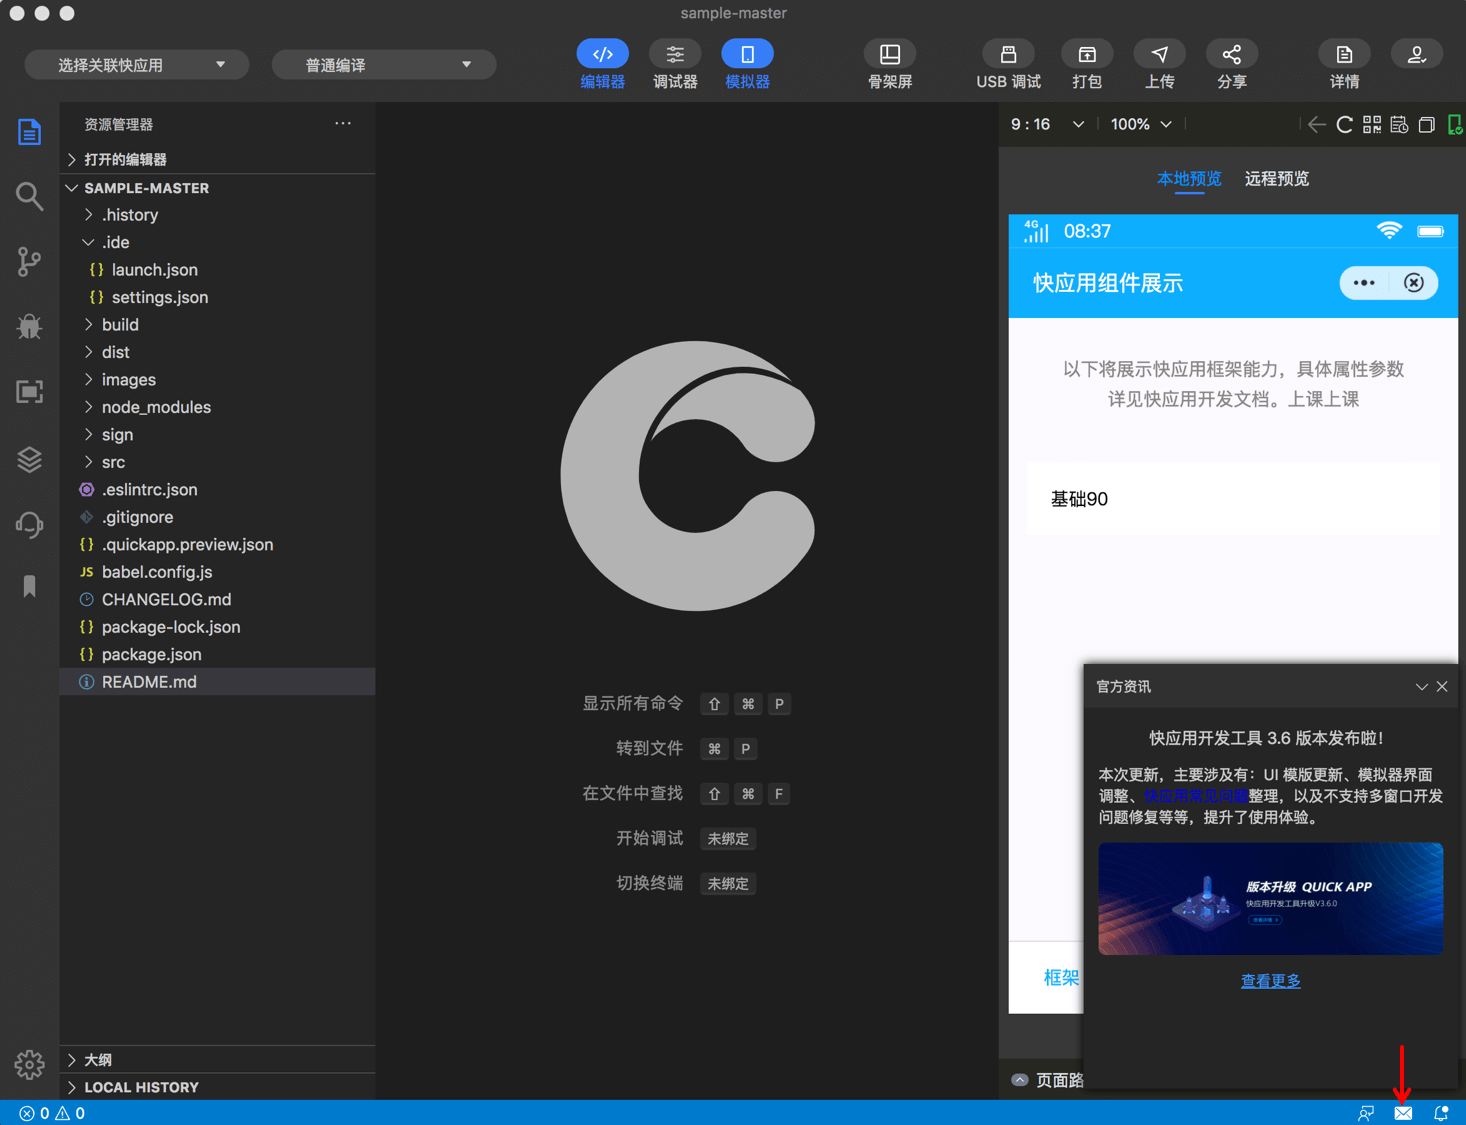Open the Search view in the sidebar
The image size is (1466, 1125).
tap(29, 196)
